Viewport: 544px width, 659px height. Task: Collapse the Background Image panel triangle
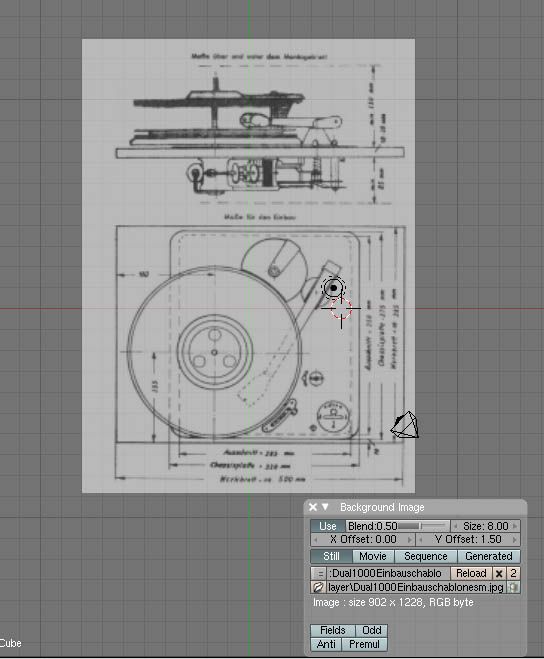click(x=325, y=507)
